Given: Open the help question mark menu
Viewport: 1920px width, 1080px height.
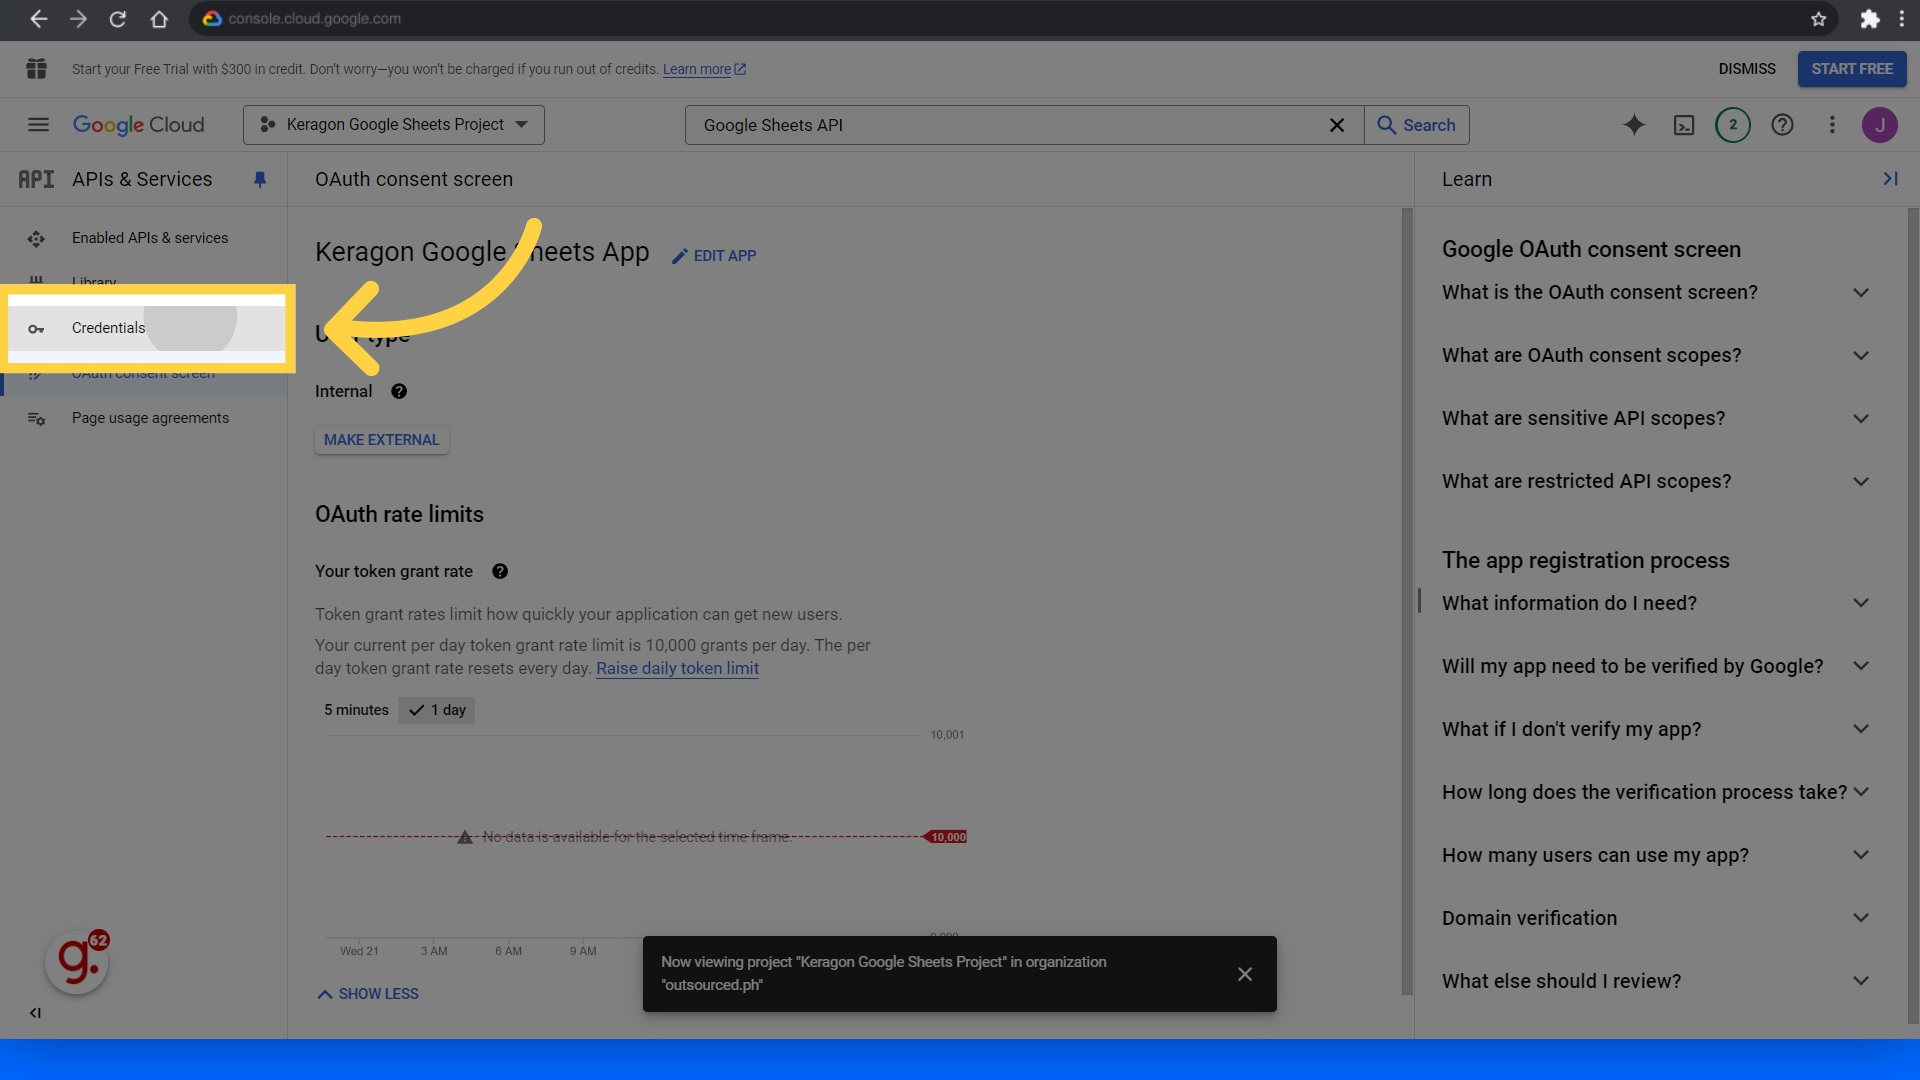Looking at the screenshot, I should 1782,125.
